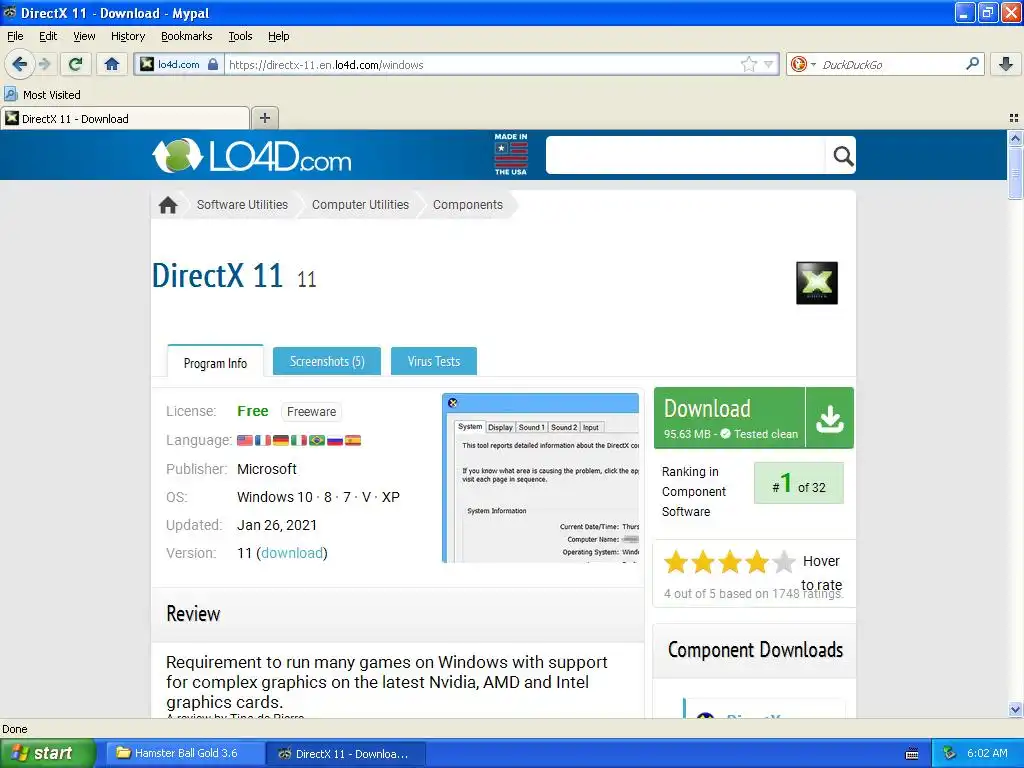Rate five stars with the grey star
The height and width of the screenshot is (768, 1024).
pyautogui.click(x=783, y=562)
